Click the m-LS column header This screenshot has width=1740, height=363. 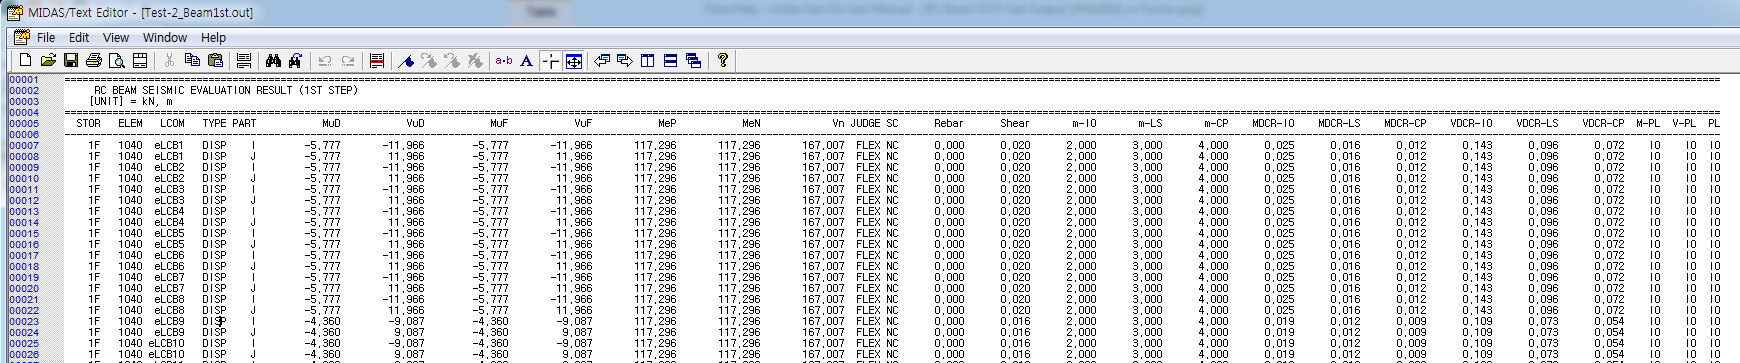(1150, 124)
